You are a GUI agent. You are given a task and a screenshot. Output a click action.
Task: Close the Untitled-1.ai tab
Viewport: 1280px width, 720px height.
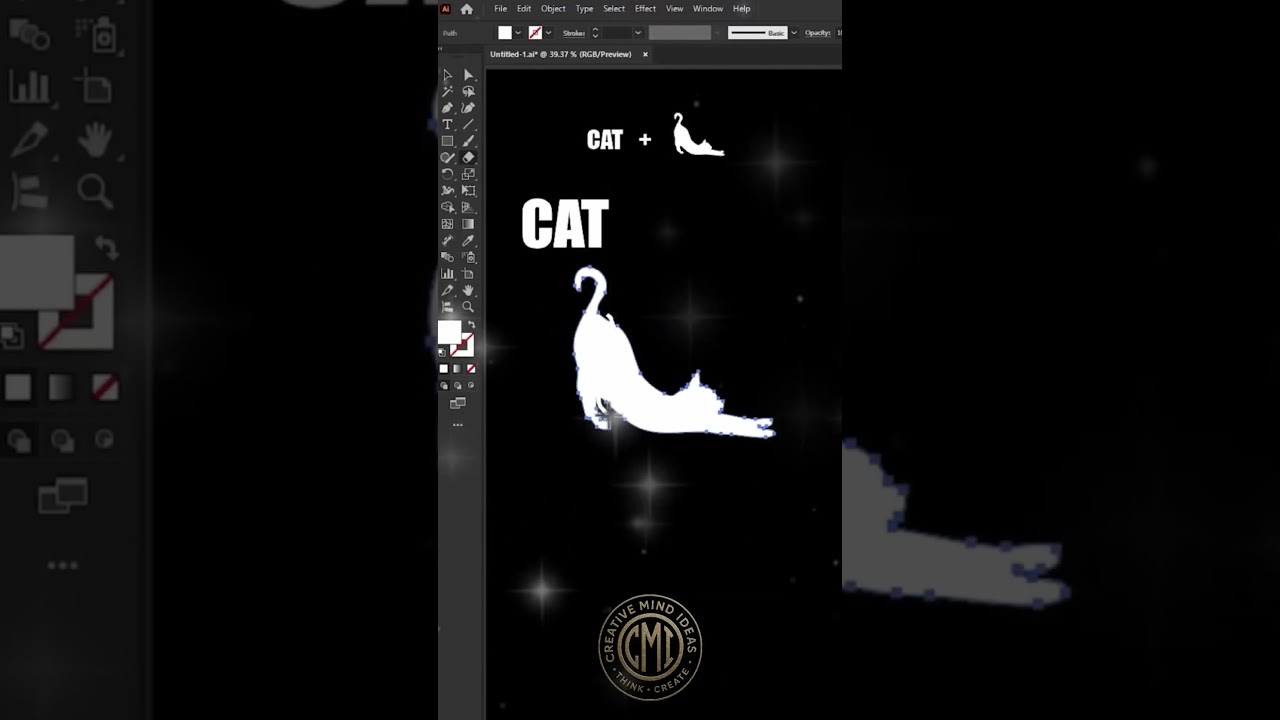[x=645, y=54]
